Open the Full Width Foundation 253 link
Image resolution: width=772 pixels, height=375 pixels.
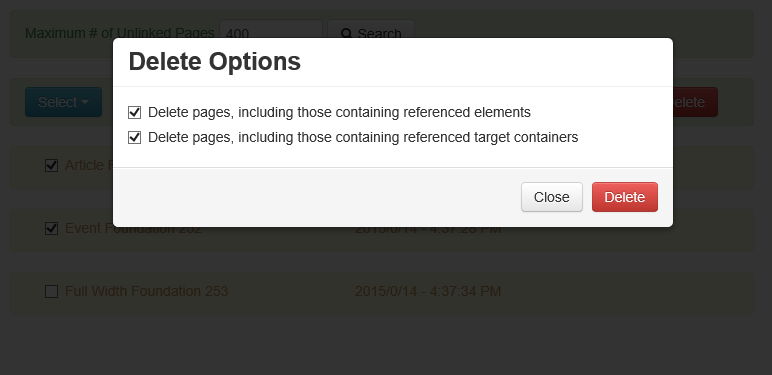coord(147,291)
